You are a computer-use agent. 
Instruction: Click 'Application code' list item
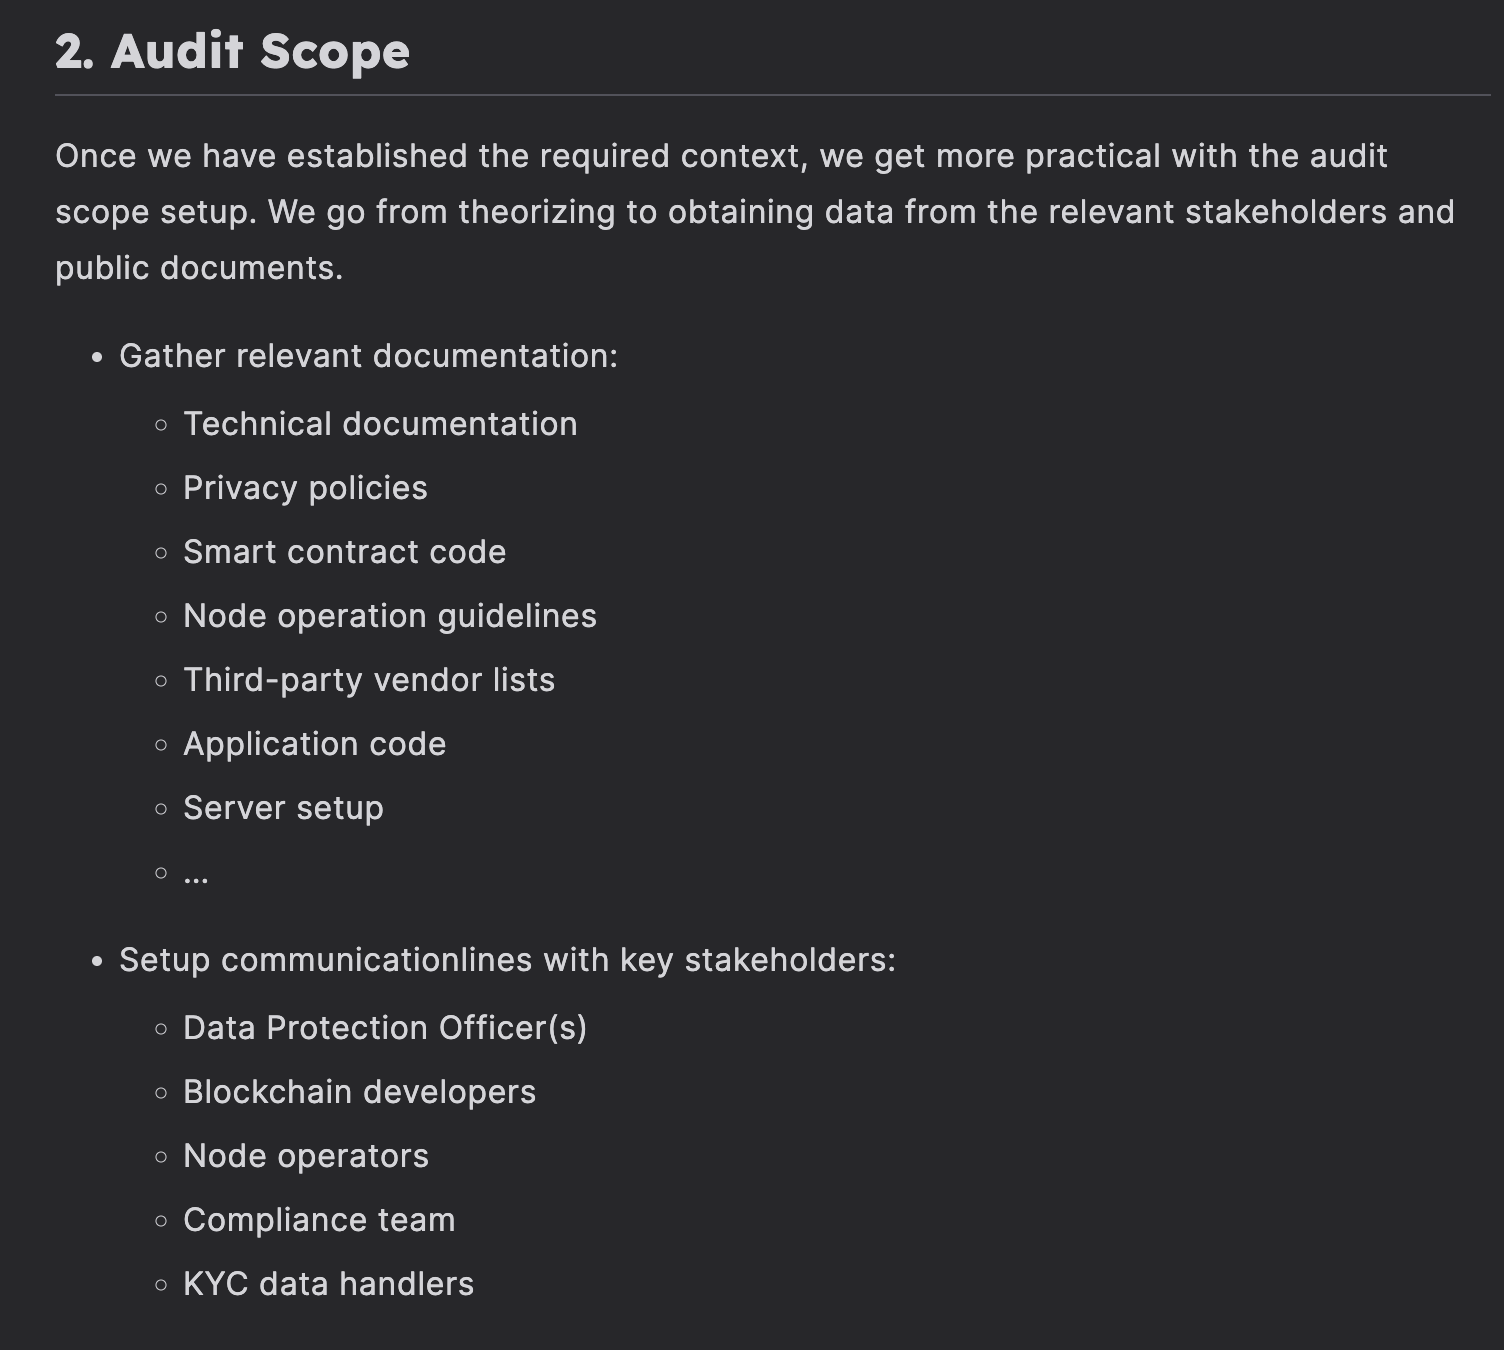pyautogui.click(x=314, y=744)
